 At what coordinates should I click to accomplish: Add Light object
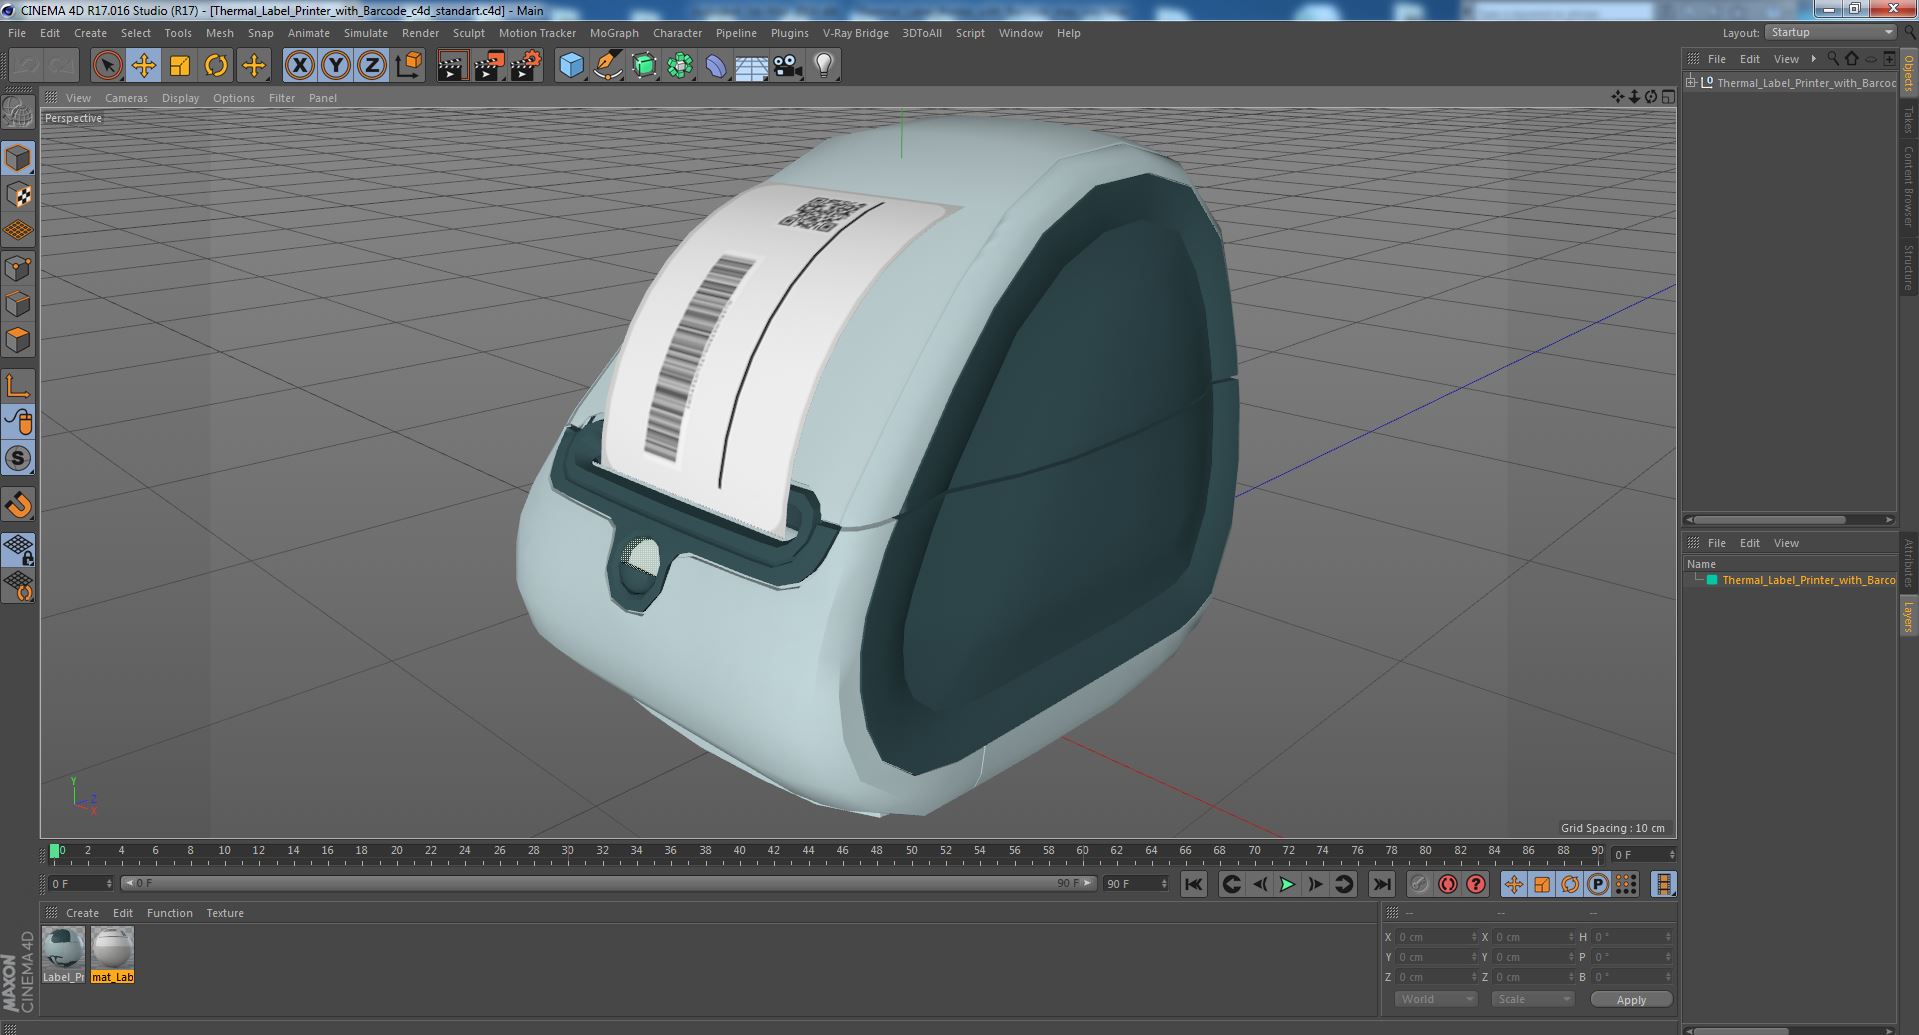[823, 66]
